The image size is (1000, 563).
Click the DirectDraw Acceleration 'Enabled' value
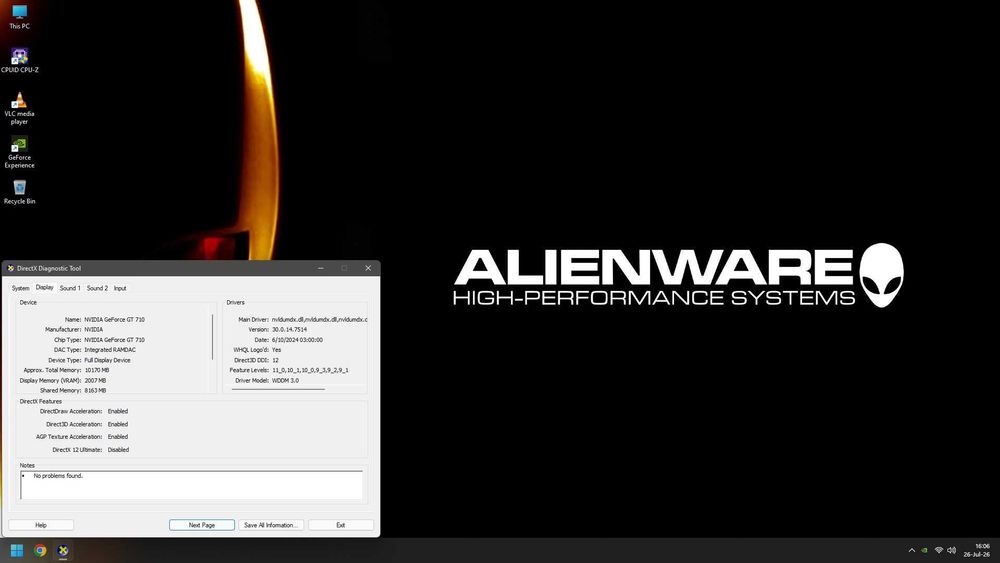117,411
